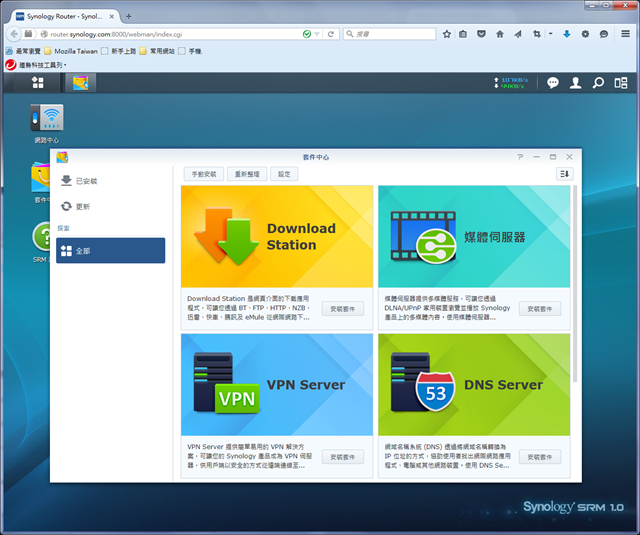Open the Pocket icon in toolbar
The height and width of the screenshot is (535, 640).
point(481,34)
